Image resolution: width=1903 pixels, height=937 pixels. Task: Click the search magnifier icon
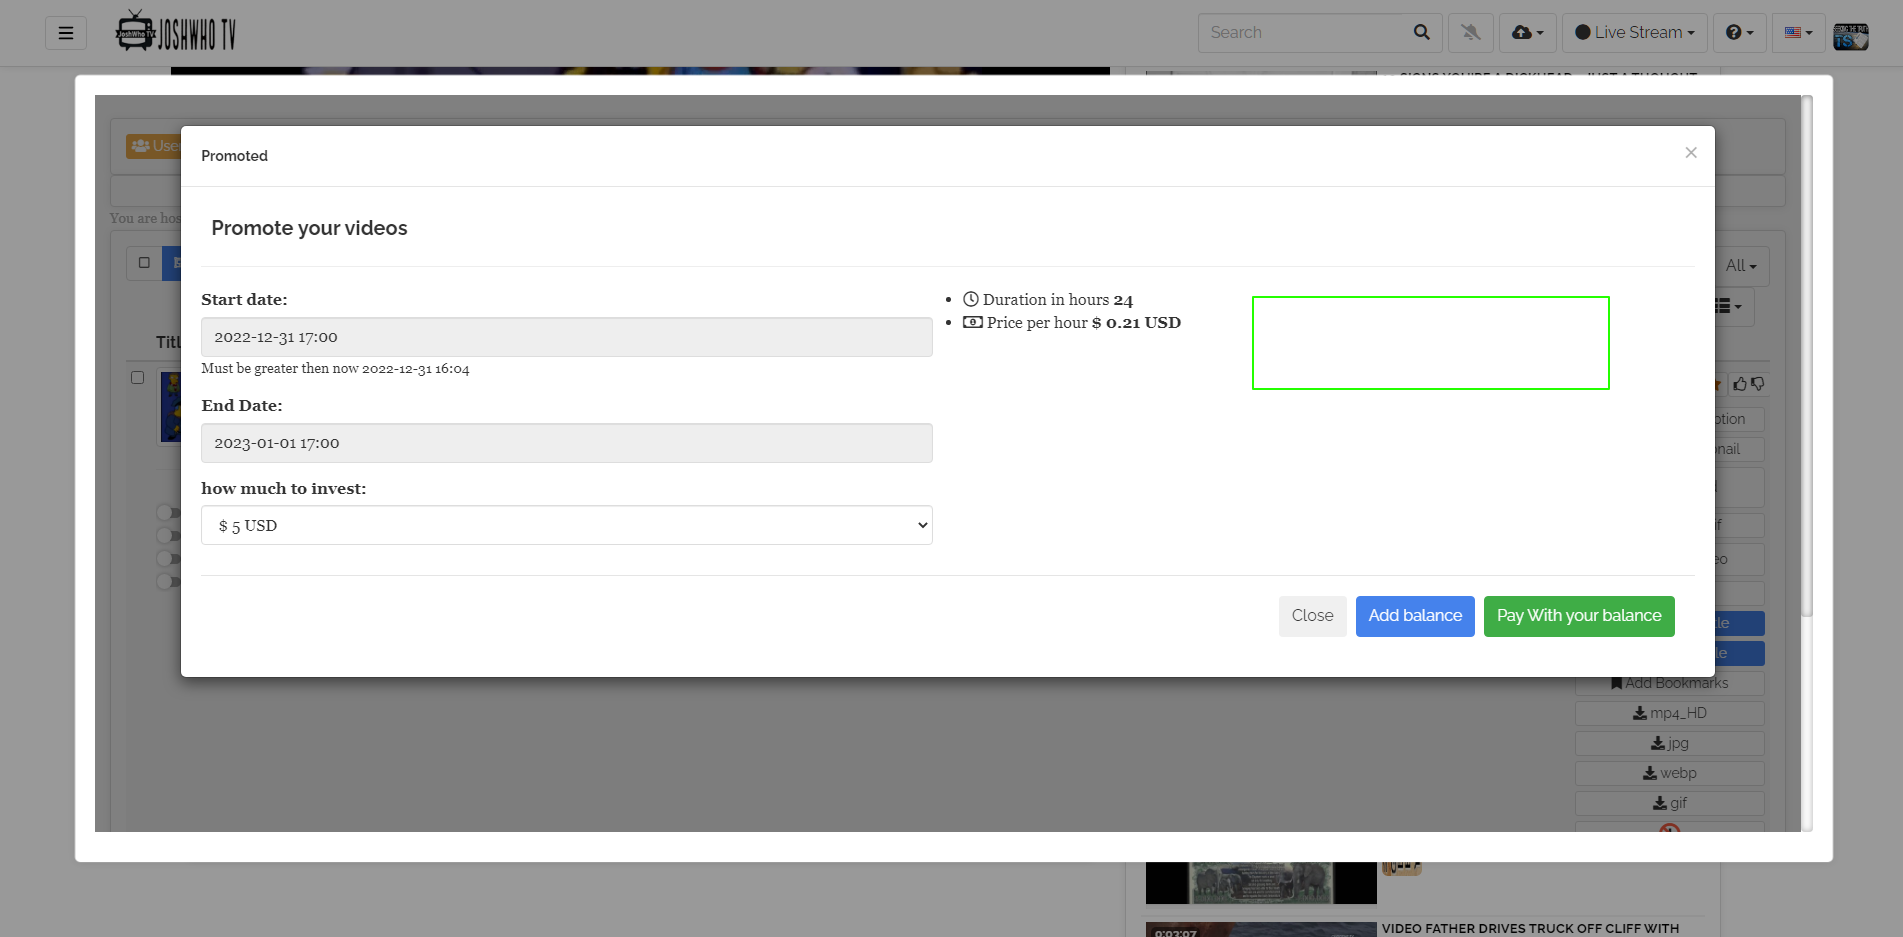[1421, 32]
